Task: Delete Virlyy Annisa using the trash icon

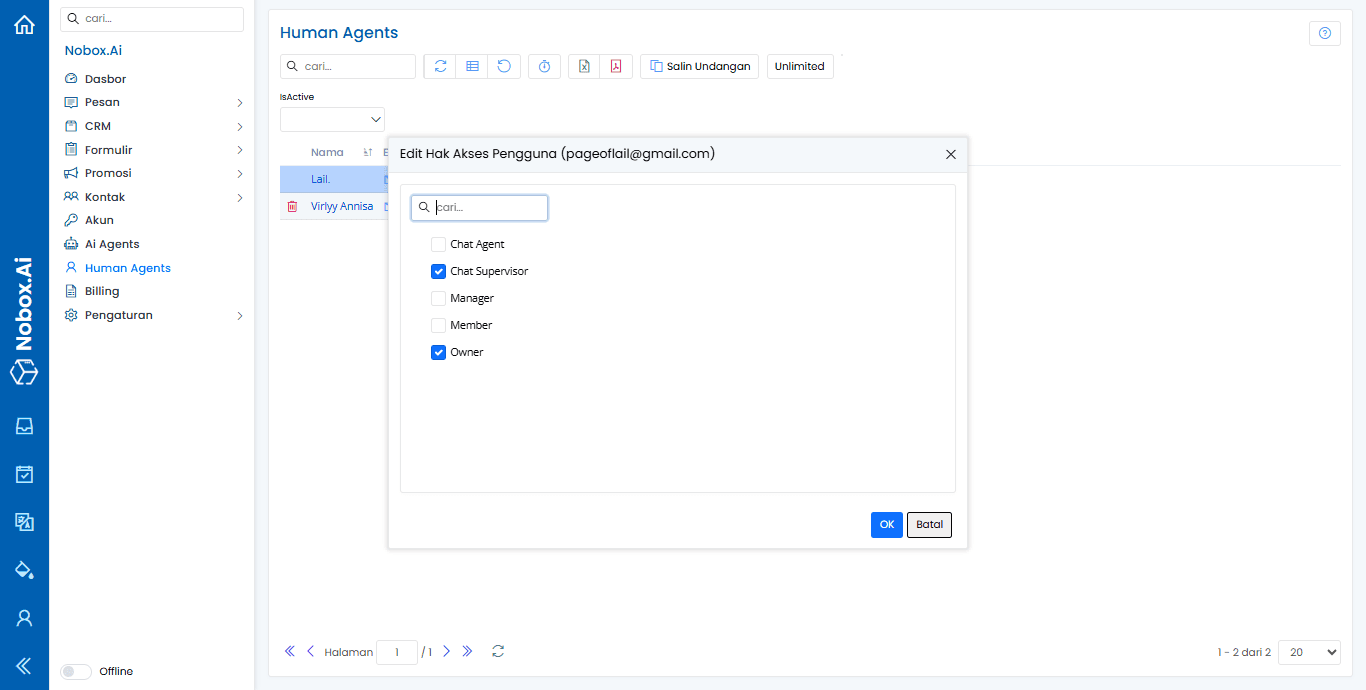Action: point(292,206)
